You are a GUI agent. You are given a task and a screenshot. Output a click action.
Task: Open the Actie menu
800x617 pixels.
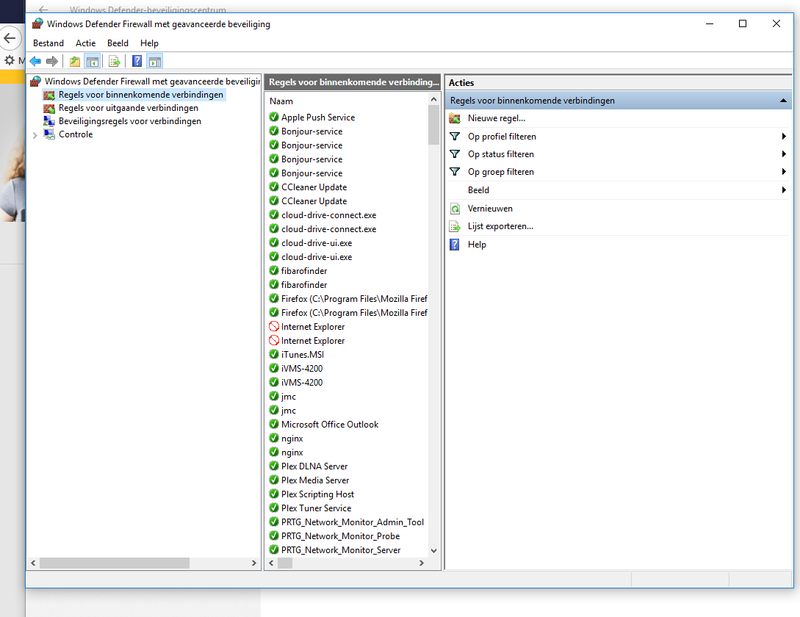[86, 43]
